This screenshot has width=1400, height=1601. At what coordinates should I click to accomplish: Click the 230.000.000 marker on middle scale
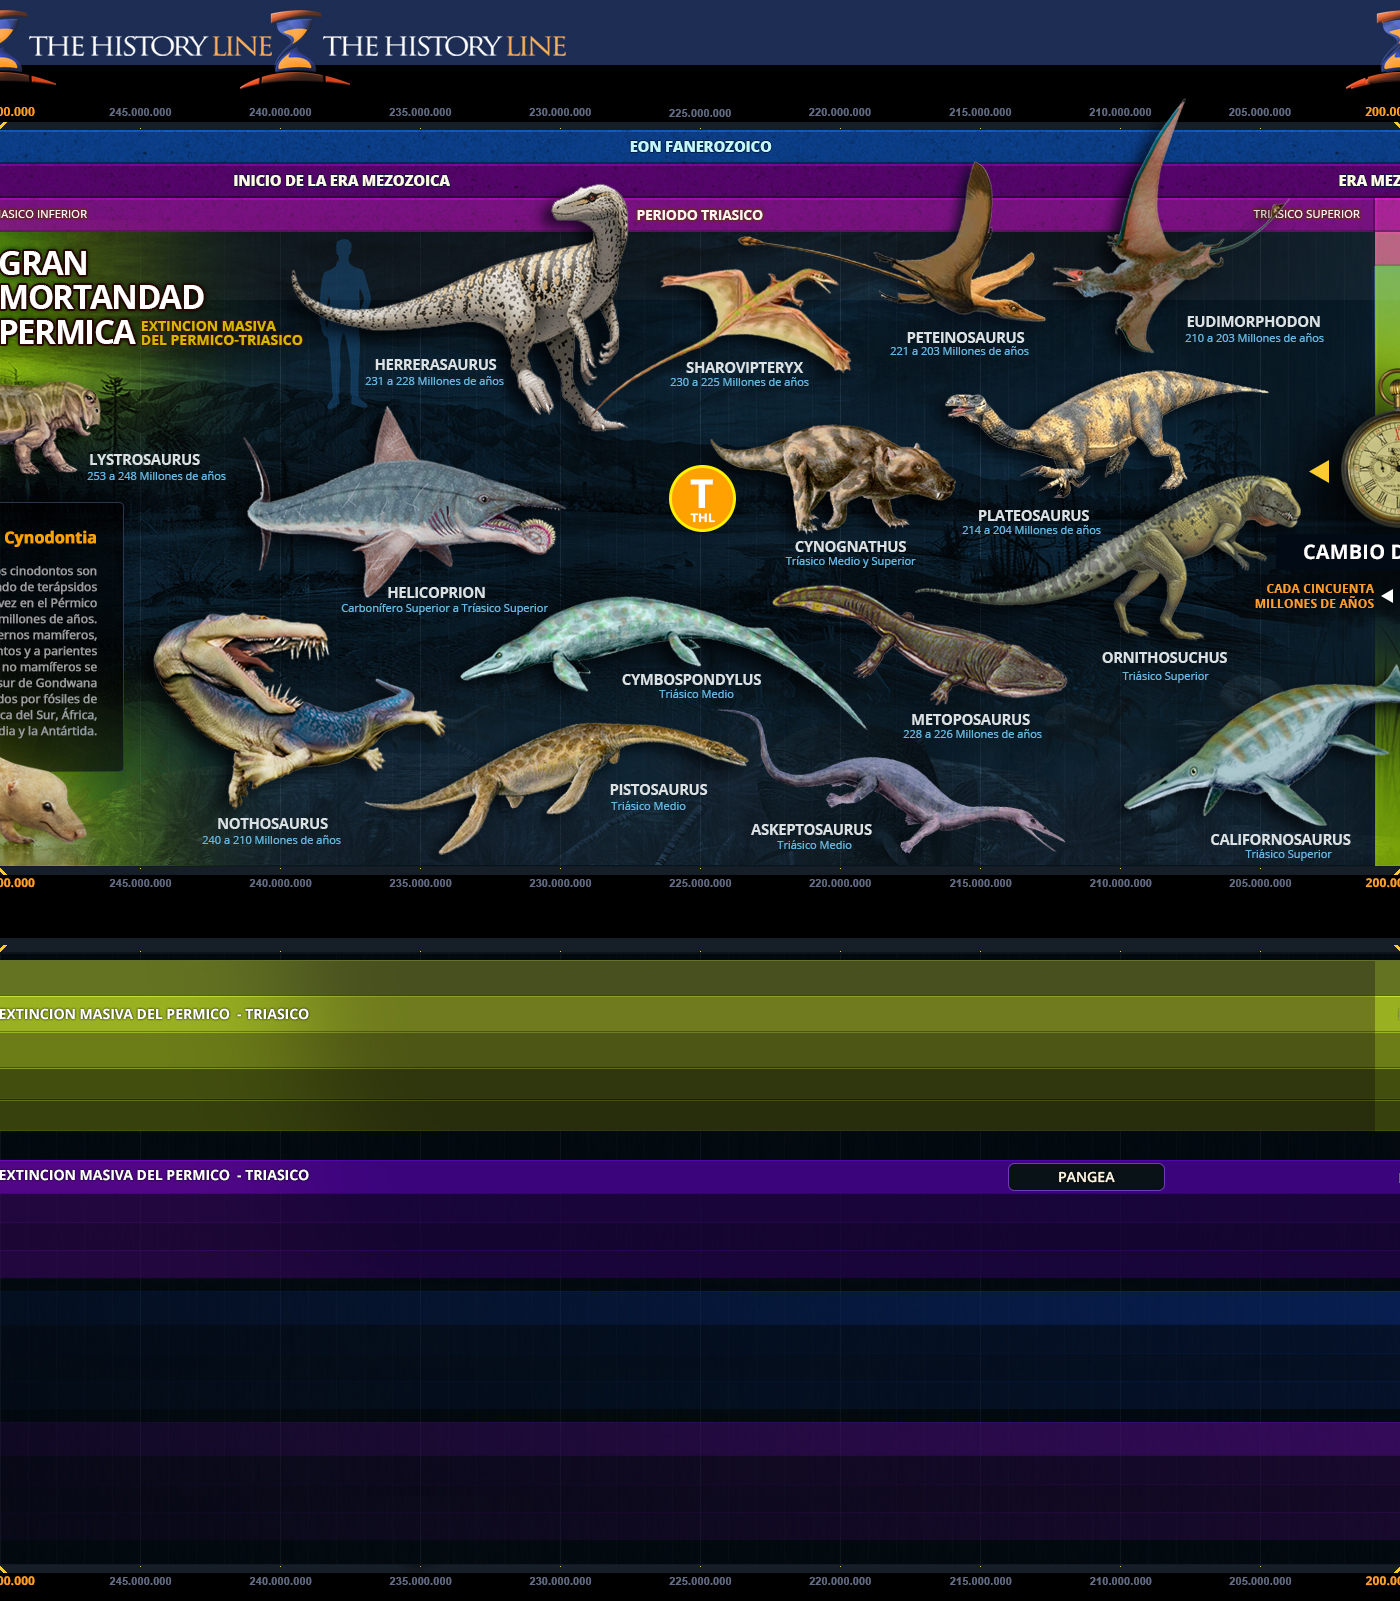coord(560,883)
